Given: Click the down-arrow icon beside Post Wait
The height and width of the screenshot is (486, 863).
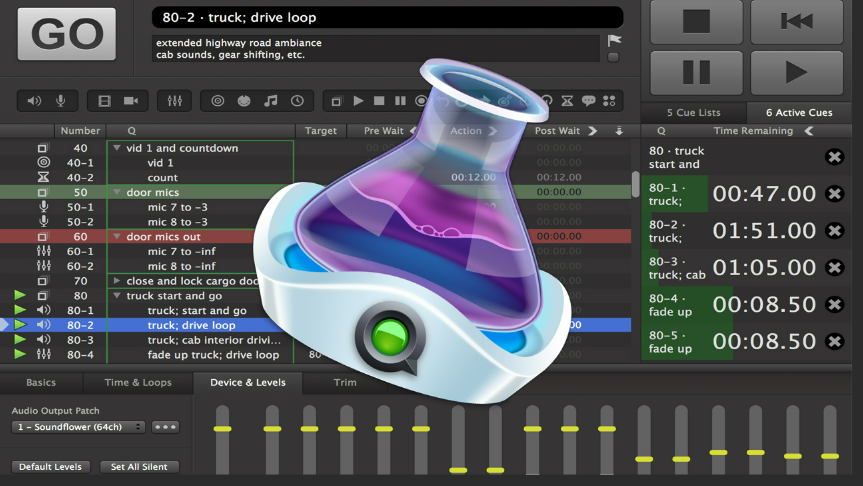Looking at the screenshot, I should click(x=619, y=130).
